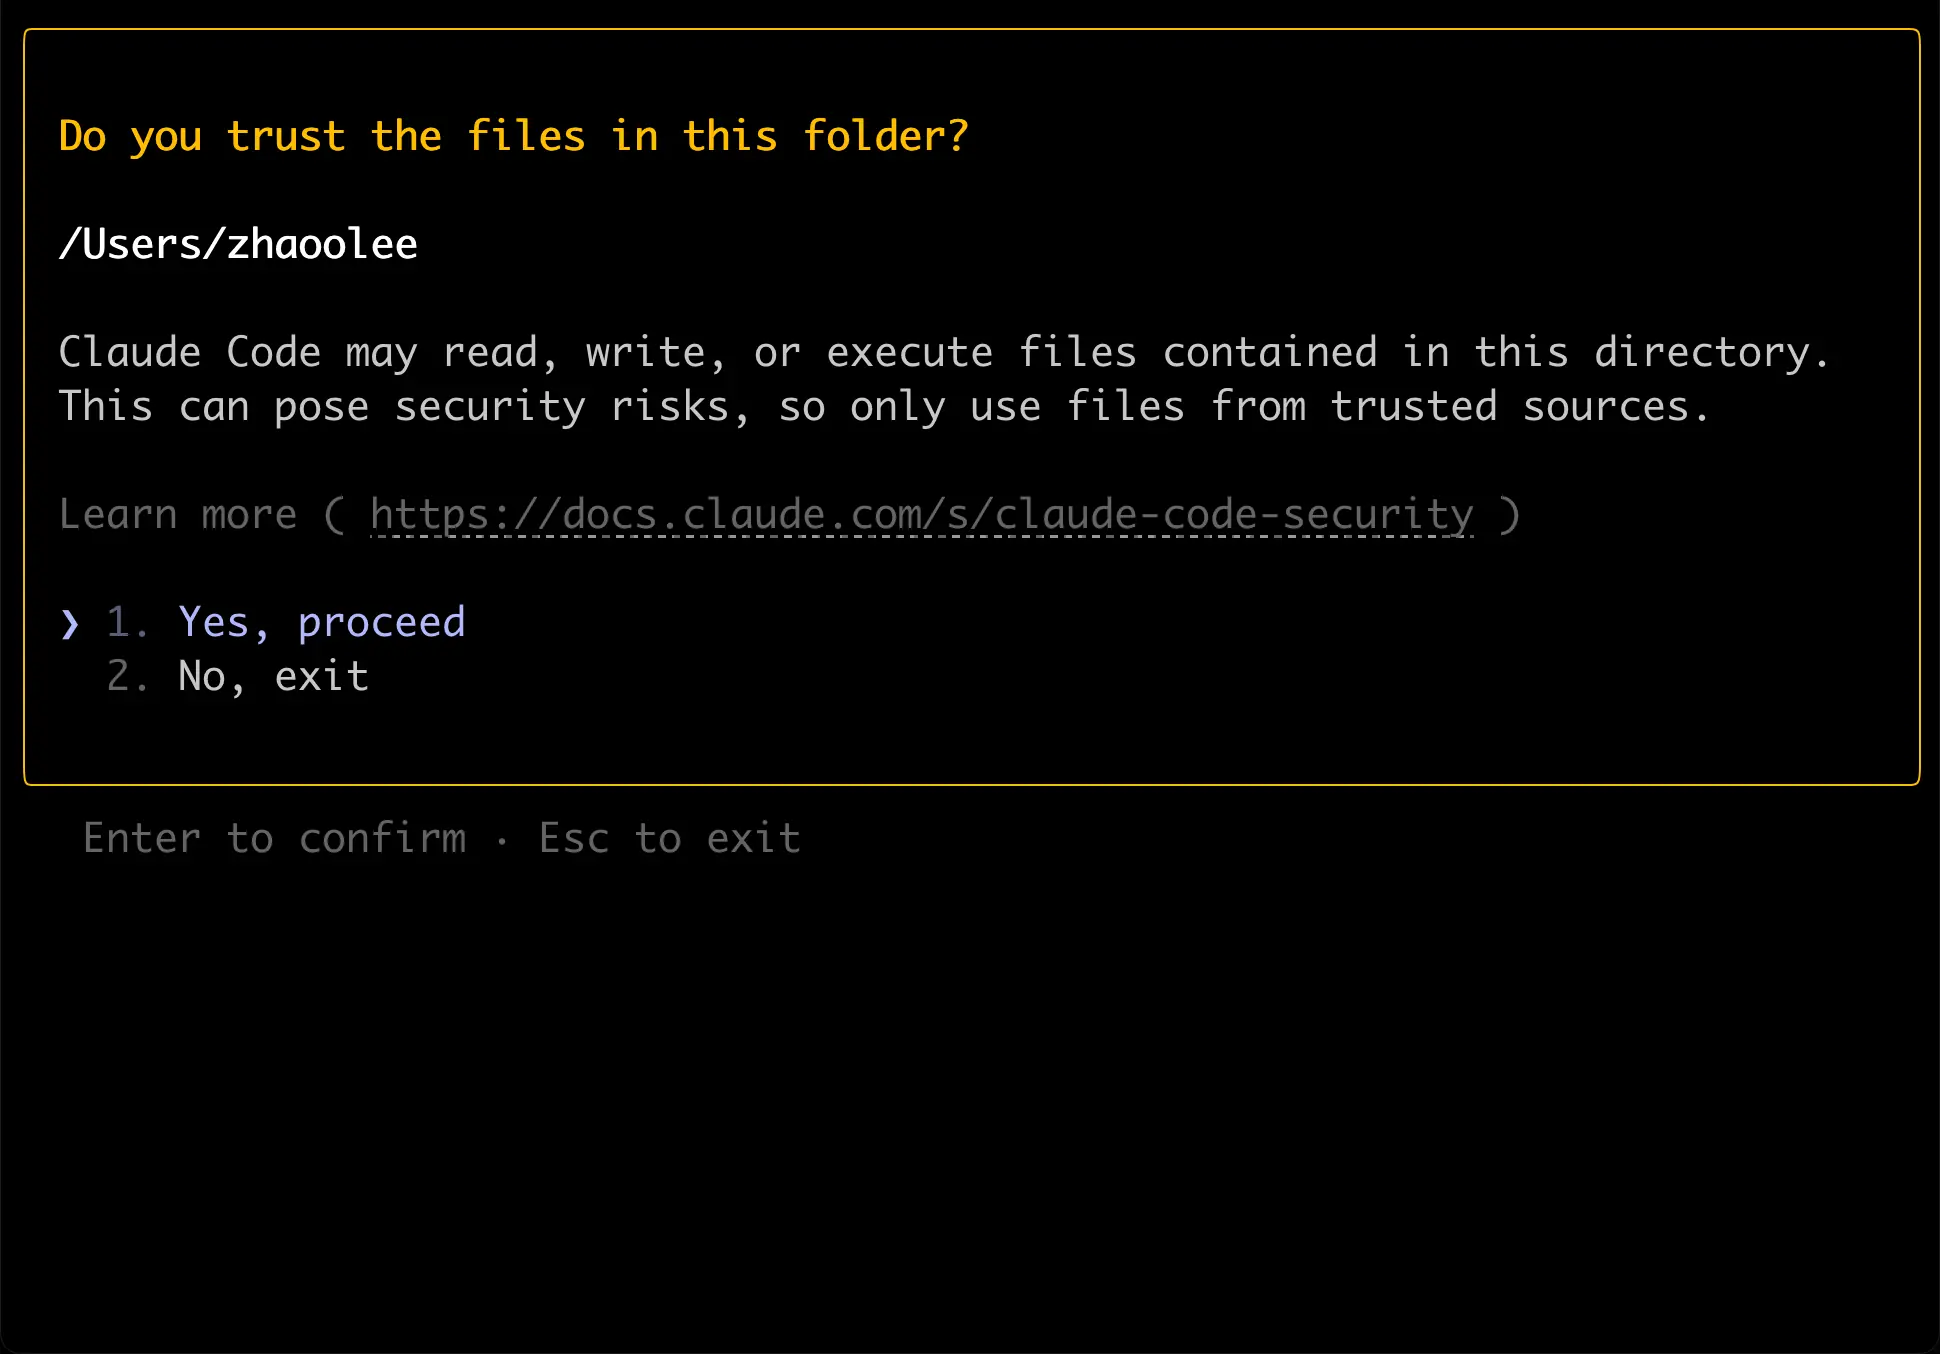The image size is (1940, 1354).
Task: Click the empty terminal area below the dialog
Action: point(970,1100)
